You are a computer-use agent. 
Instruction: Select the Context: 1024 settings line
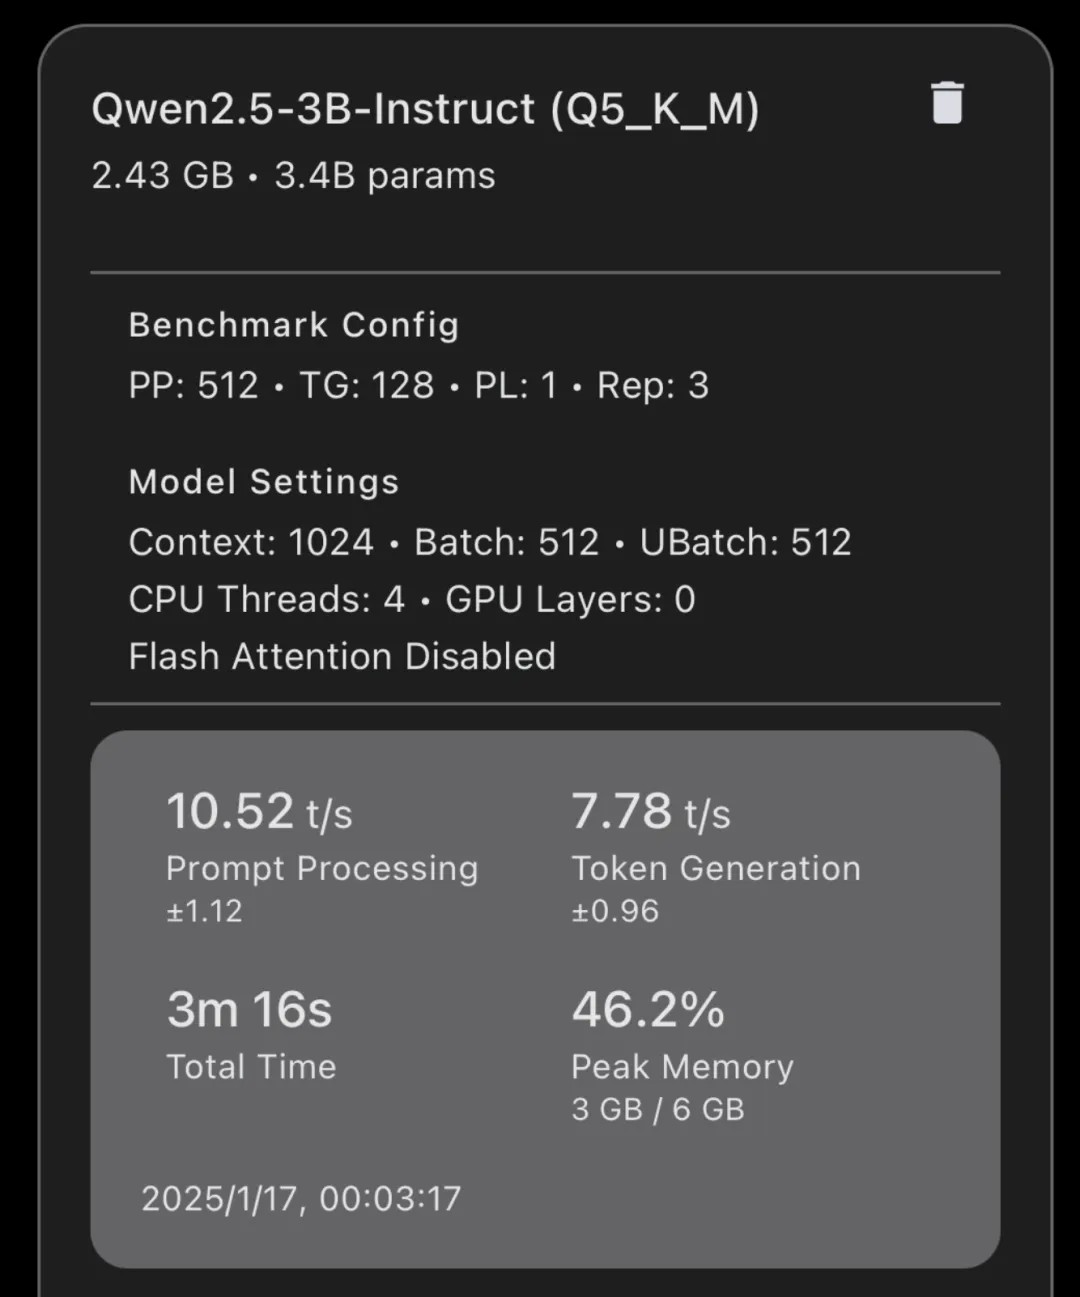(490, 542)
